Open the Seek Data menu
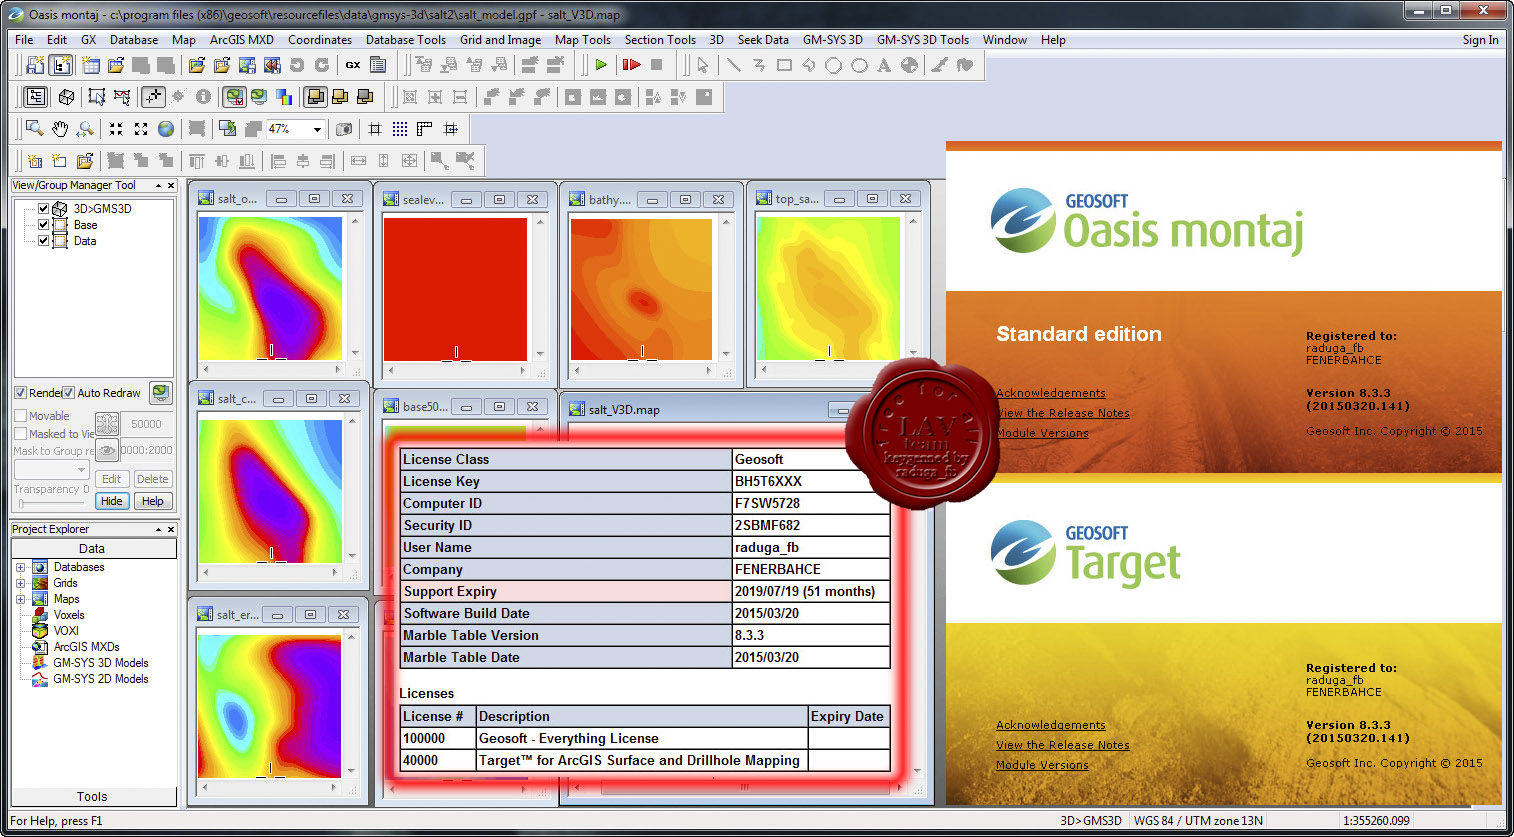 pos(763,40)
